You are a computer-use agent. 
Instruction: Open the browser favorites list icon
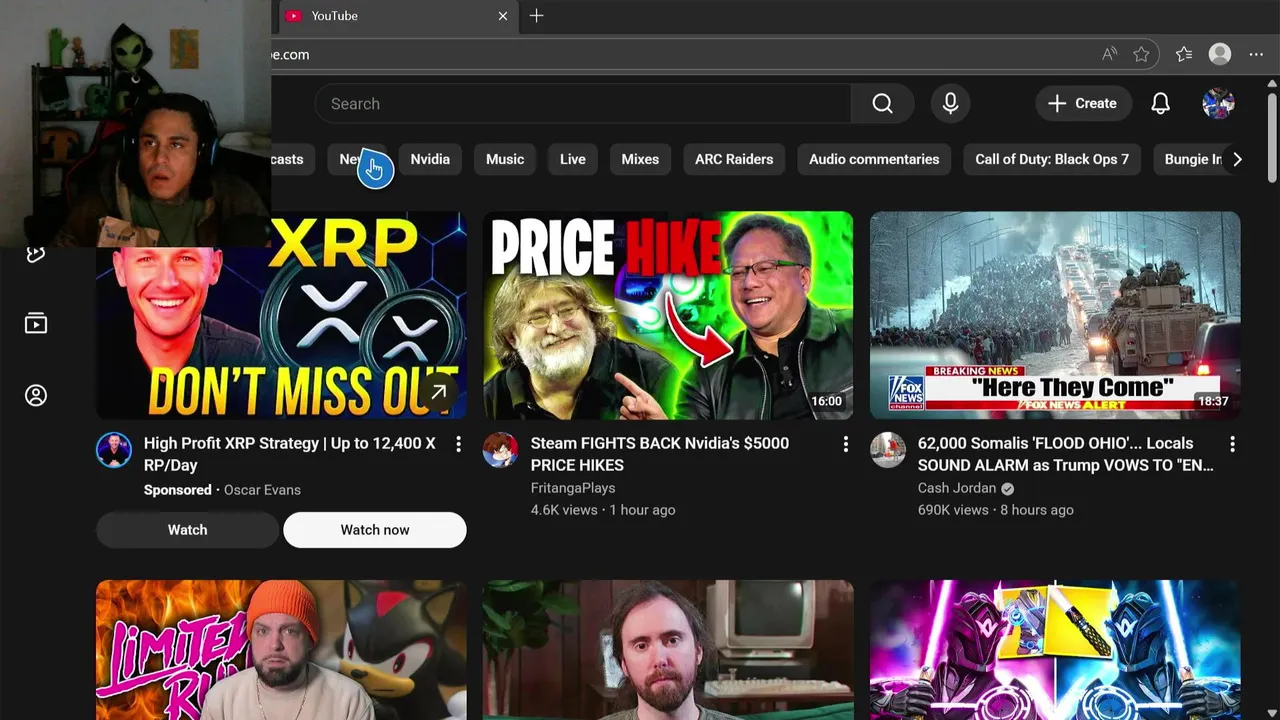click(x=1184, y=55)
